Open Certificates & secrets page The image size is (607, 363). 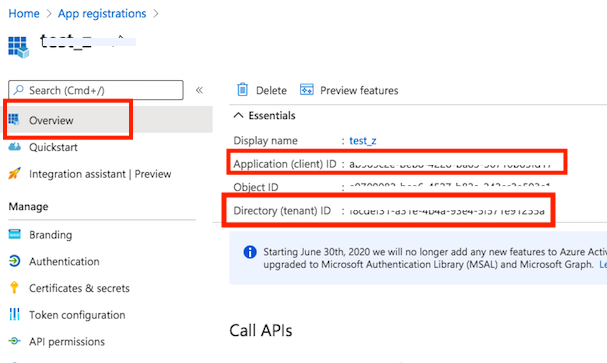point(79,288)
